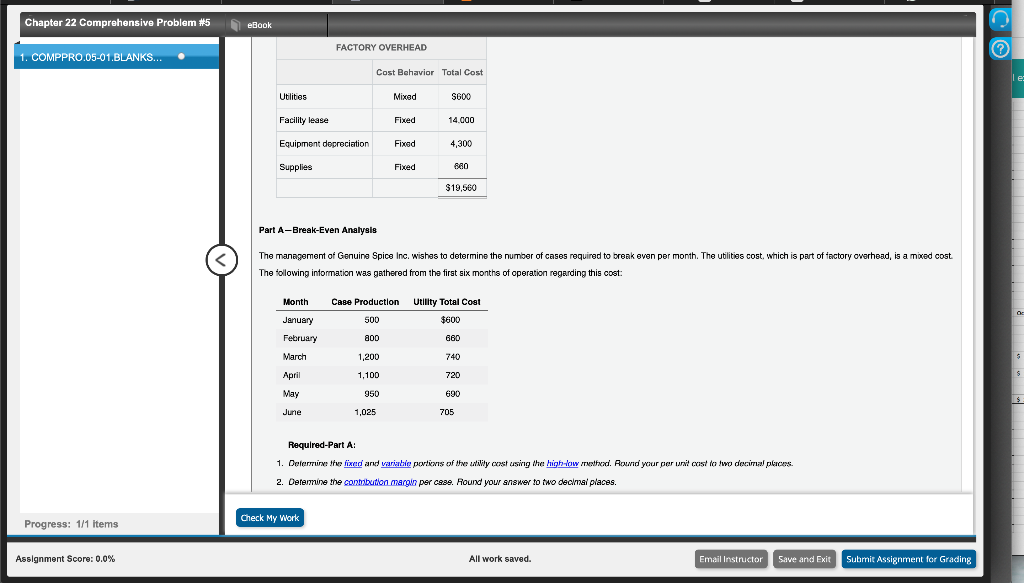Viewport: 1024px width, 583px height.
Task: Open the help question mark icon
Action: [1000, 48]
